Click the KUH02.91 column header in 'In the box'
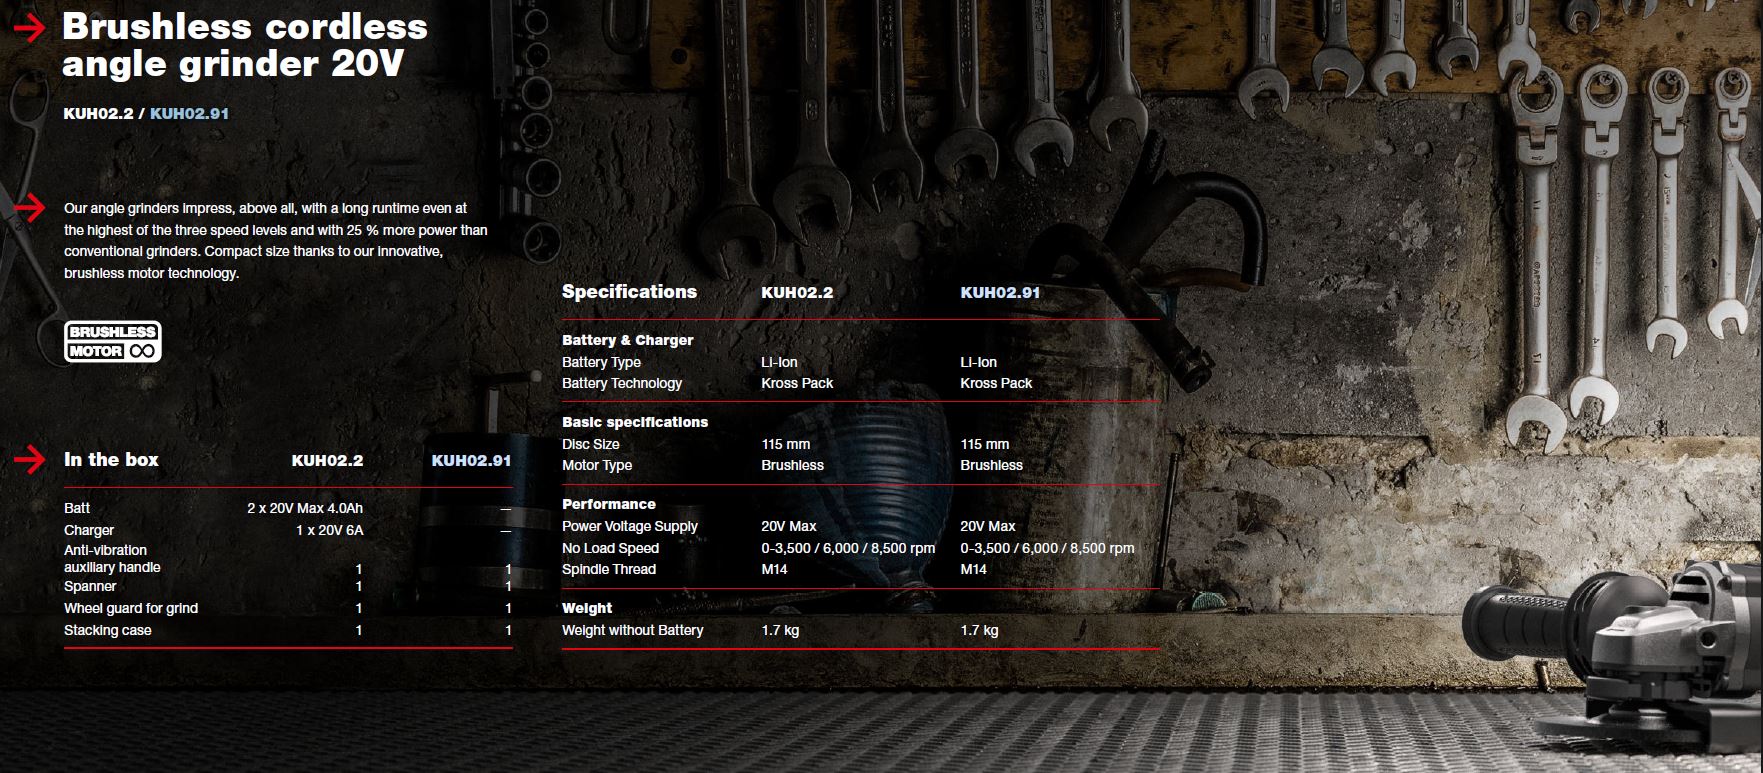Viewport: 1763px width, 773px height. 471,461
